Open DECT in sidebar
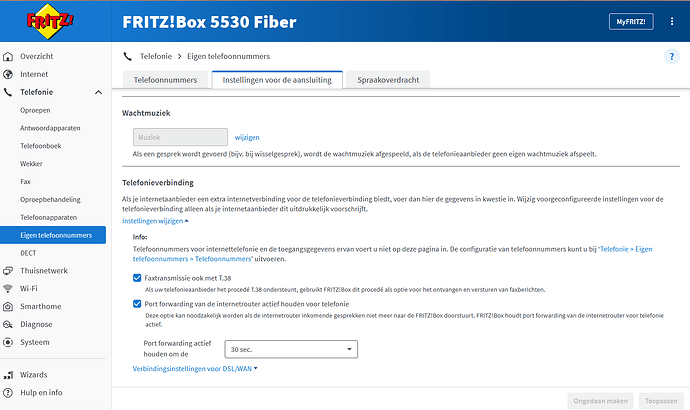 28,253
